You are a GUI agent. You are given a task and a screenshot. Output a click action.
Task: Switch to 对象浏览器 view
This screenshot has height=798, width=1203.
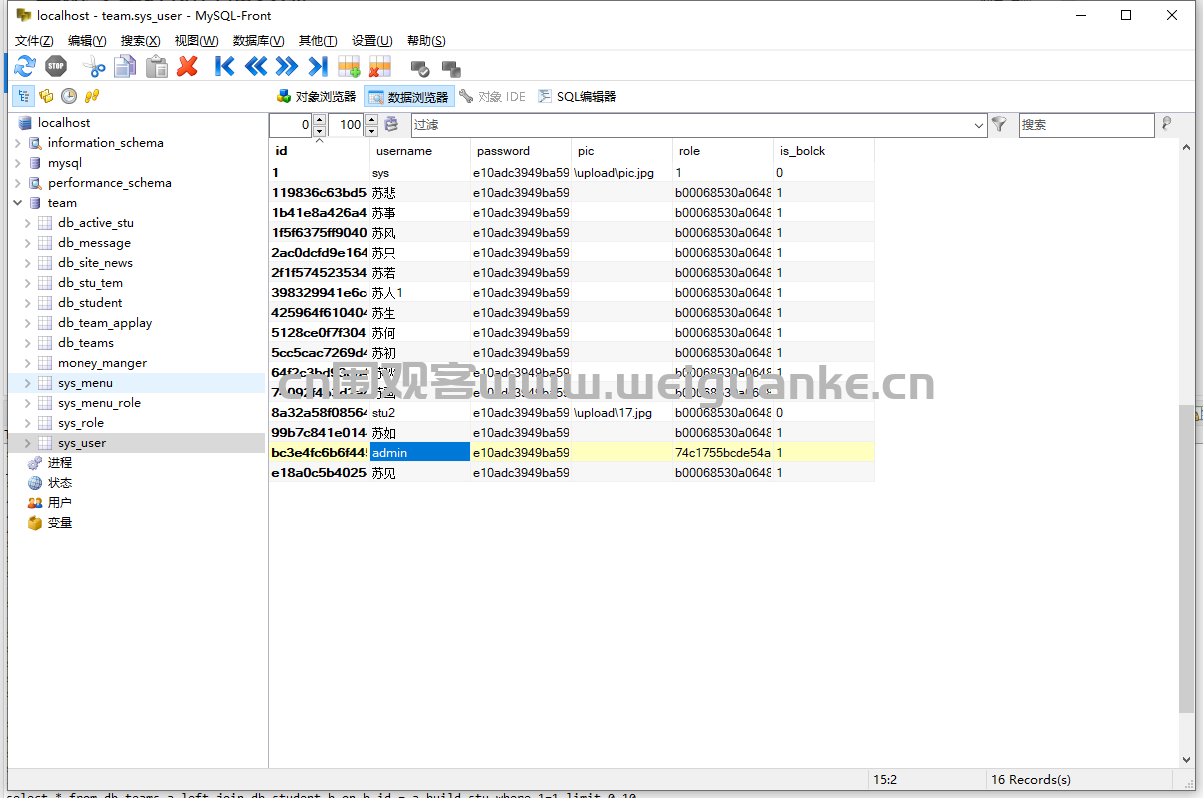coord(316,97)
